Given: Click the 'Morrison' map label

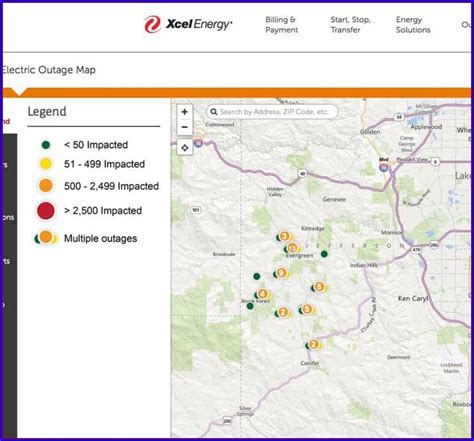Looking at the screenshot, I should (x=392, y=232).
